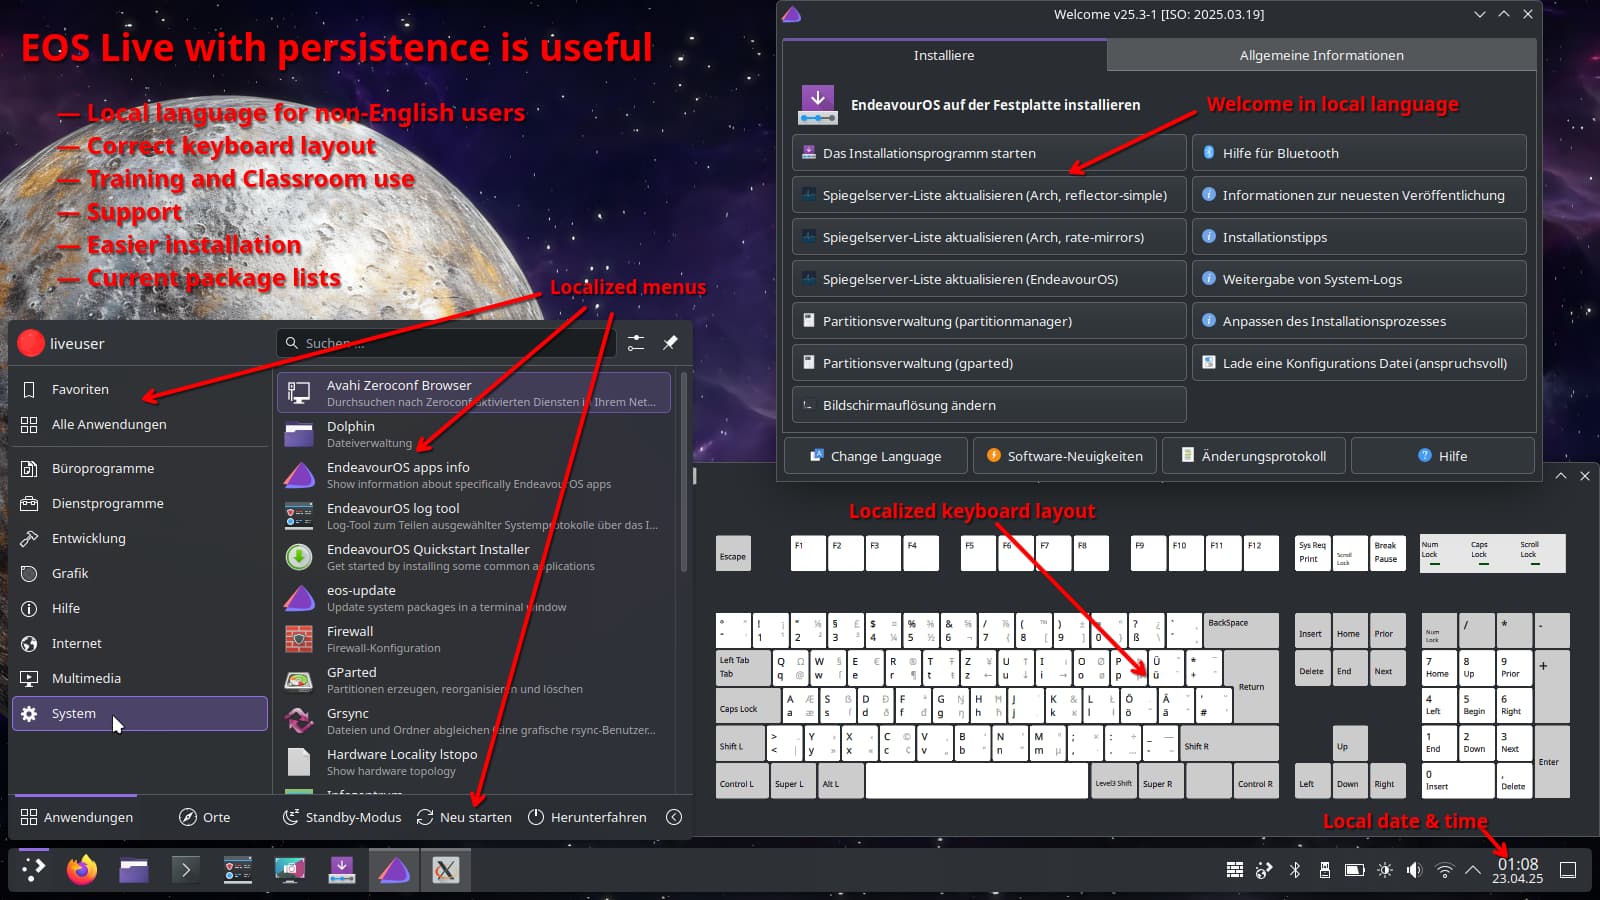Open Änderungsprotokoll
The width and height of the screenshot is (1600, 900).
1254,455
